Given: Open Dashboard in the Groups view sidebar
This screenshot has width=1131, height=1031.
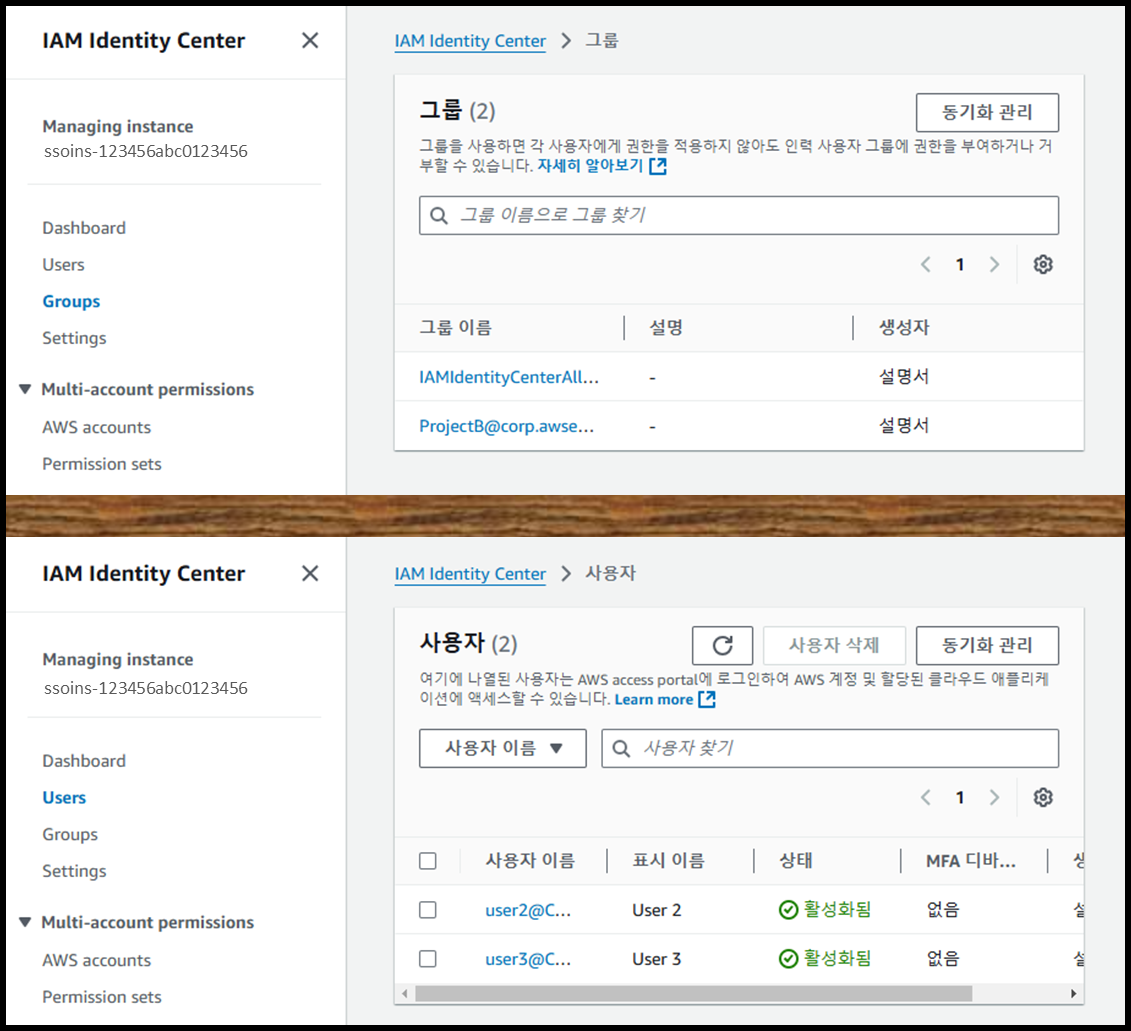Looking at the screenshot, I should (84, 228).
